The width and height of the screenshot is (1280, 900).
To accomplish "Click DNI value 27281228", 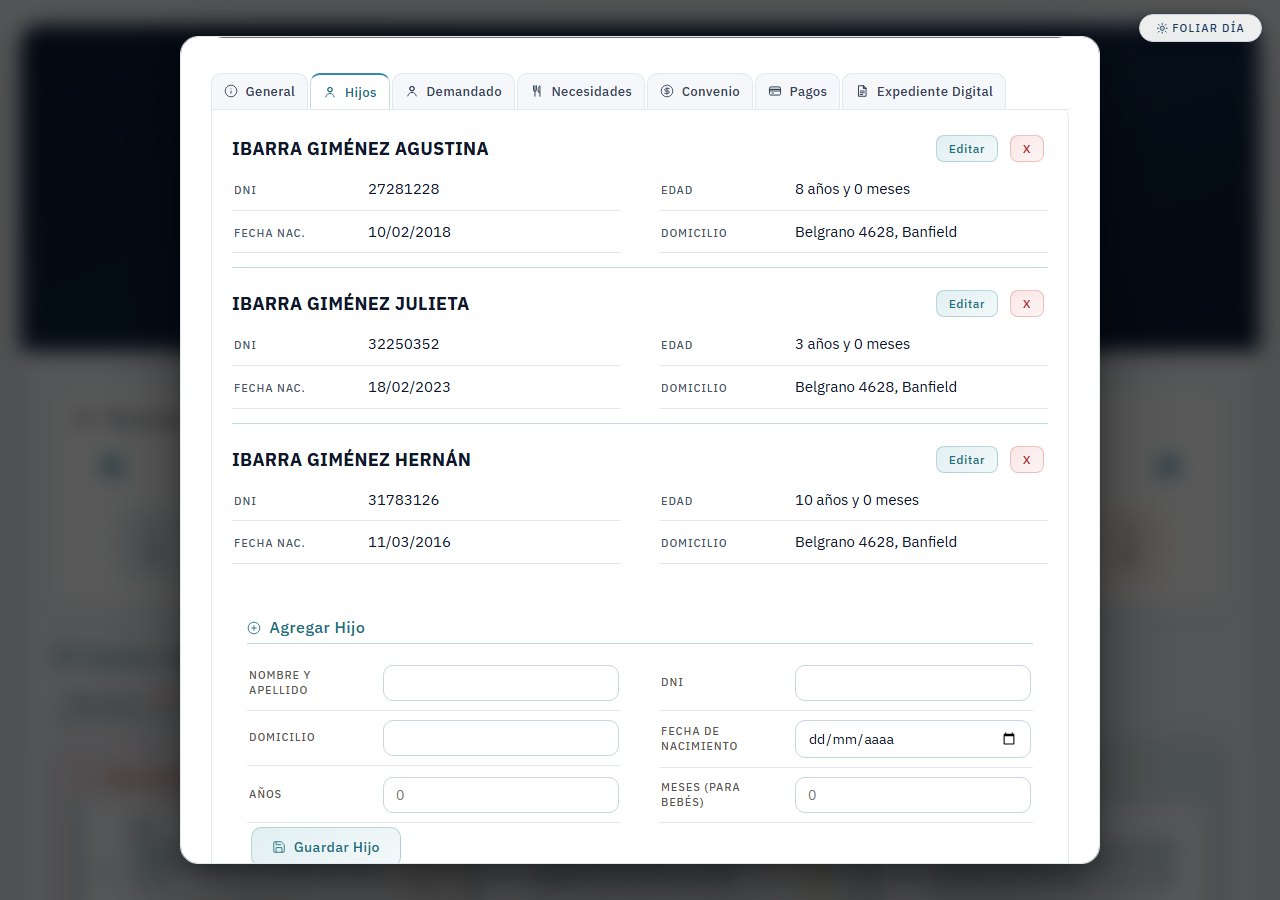I will tap(404, 189).
